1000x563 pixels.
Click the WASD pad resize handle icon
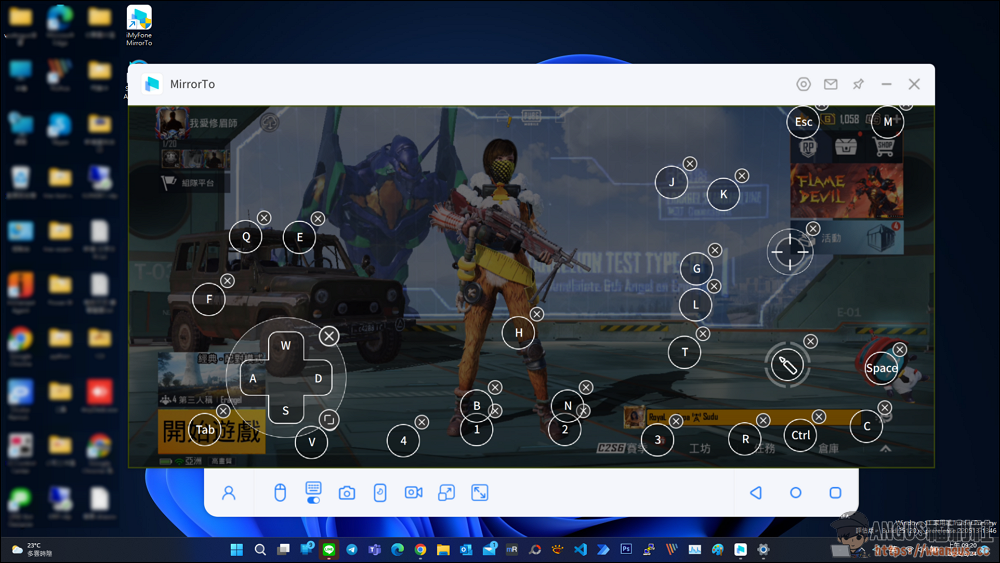click(328, 420)
